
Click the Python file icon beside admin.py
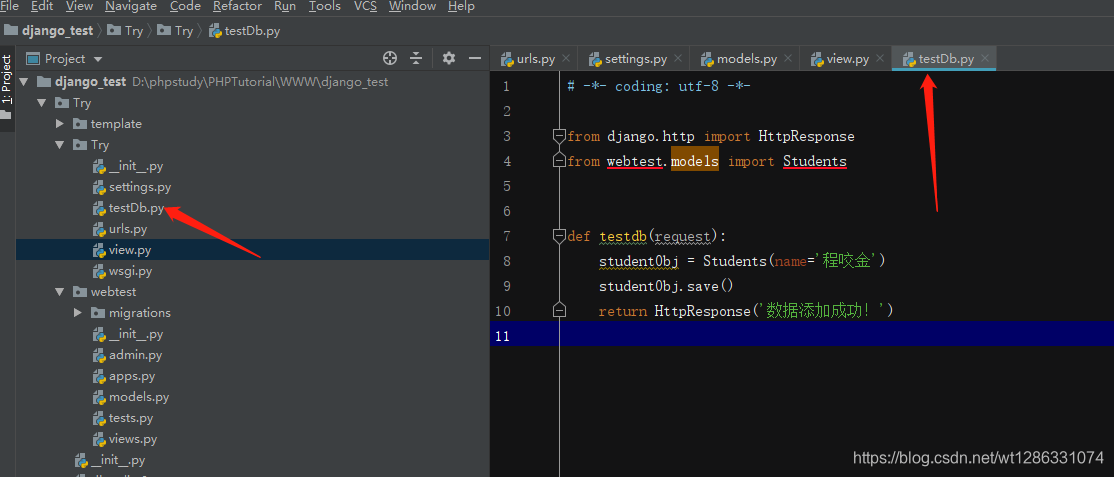pos(99,355)
